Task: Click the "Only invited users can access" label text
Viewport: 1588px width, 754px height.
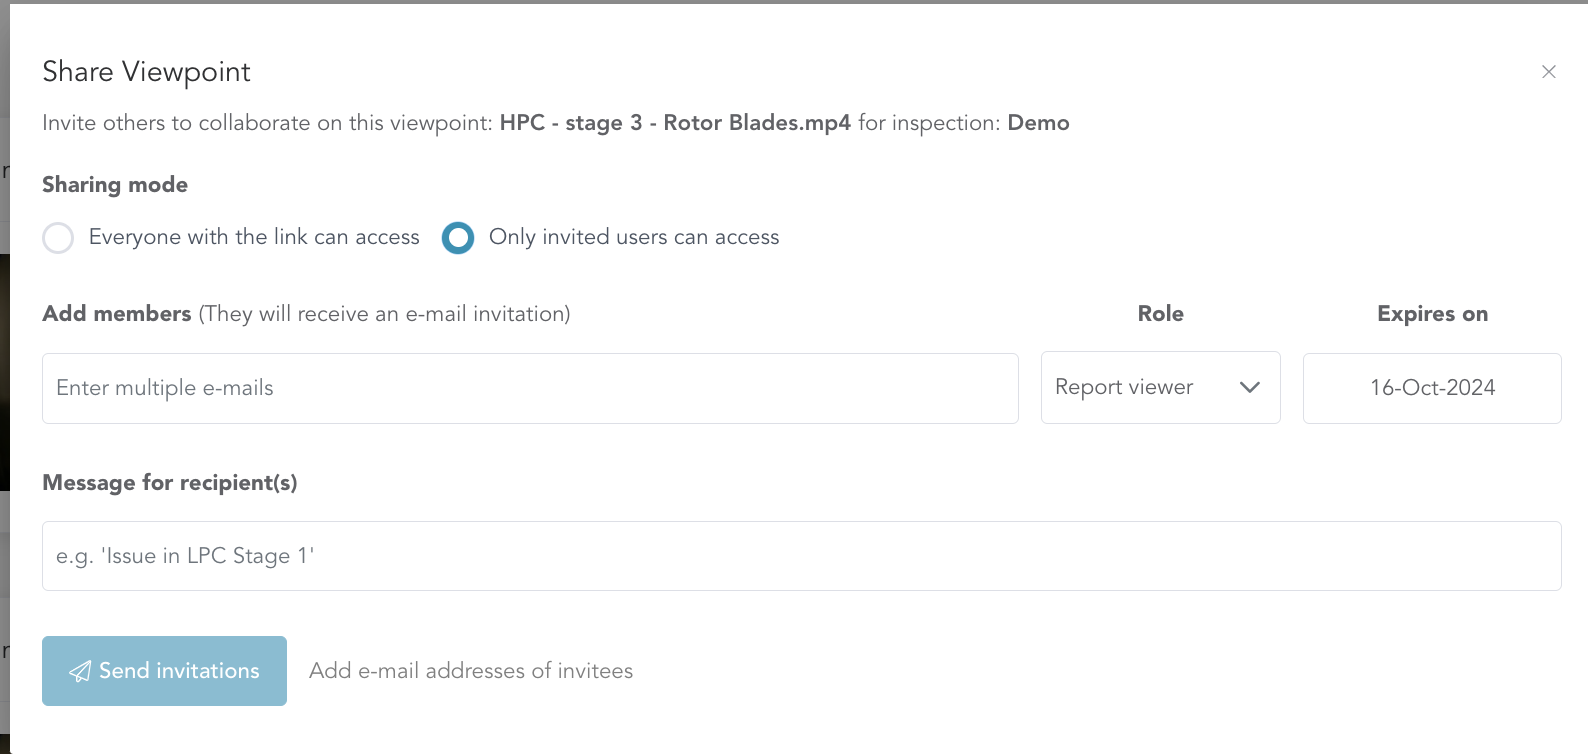Action: 633,237
